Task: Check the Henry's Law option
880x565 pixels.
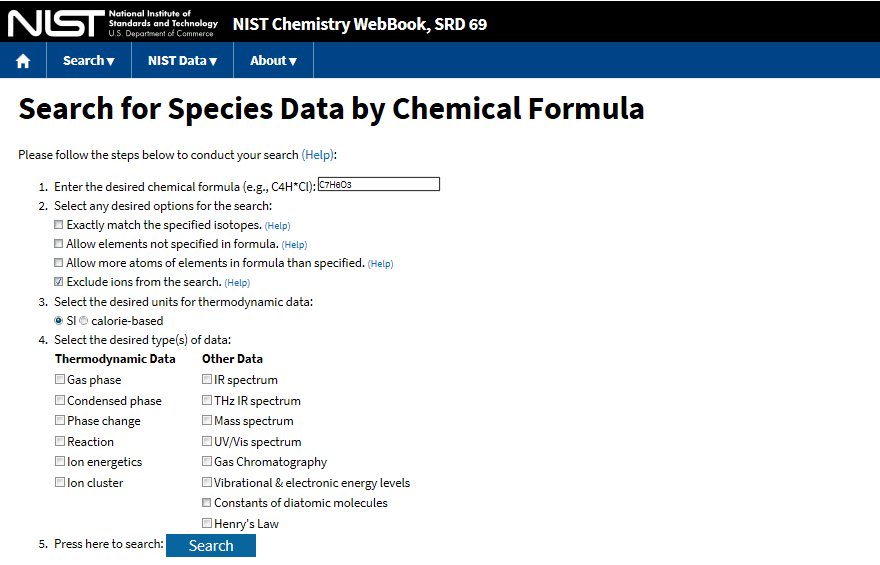Action: pos(207,523)
